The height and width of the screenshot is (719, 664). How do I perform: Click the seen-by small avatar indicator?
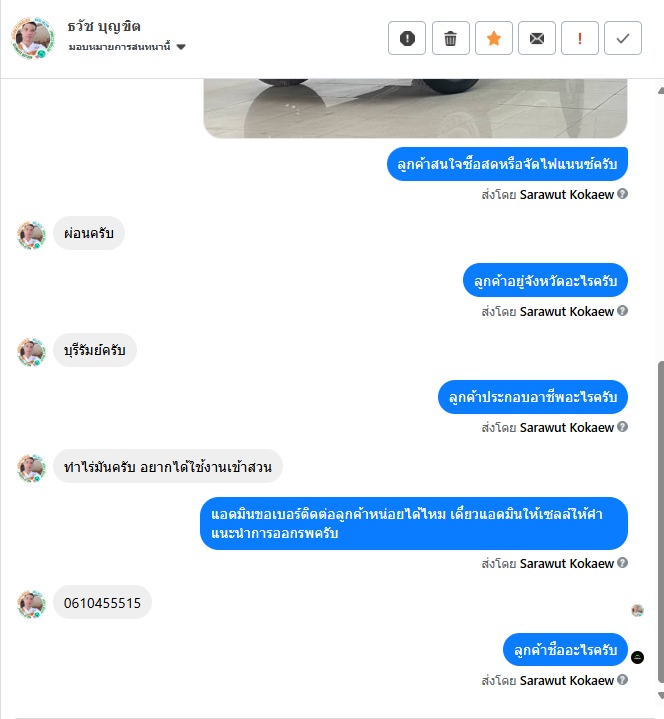(x=637, y=610)
